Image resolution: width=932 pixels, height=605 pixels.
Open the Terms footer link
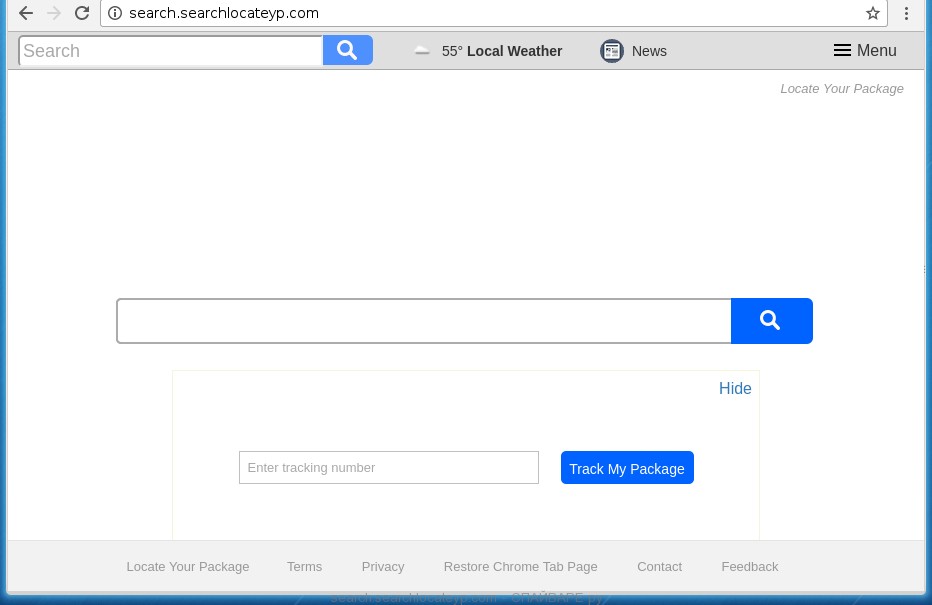[x=304, y=566]
